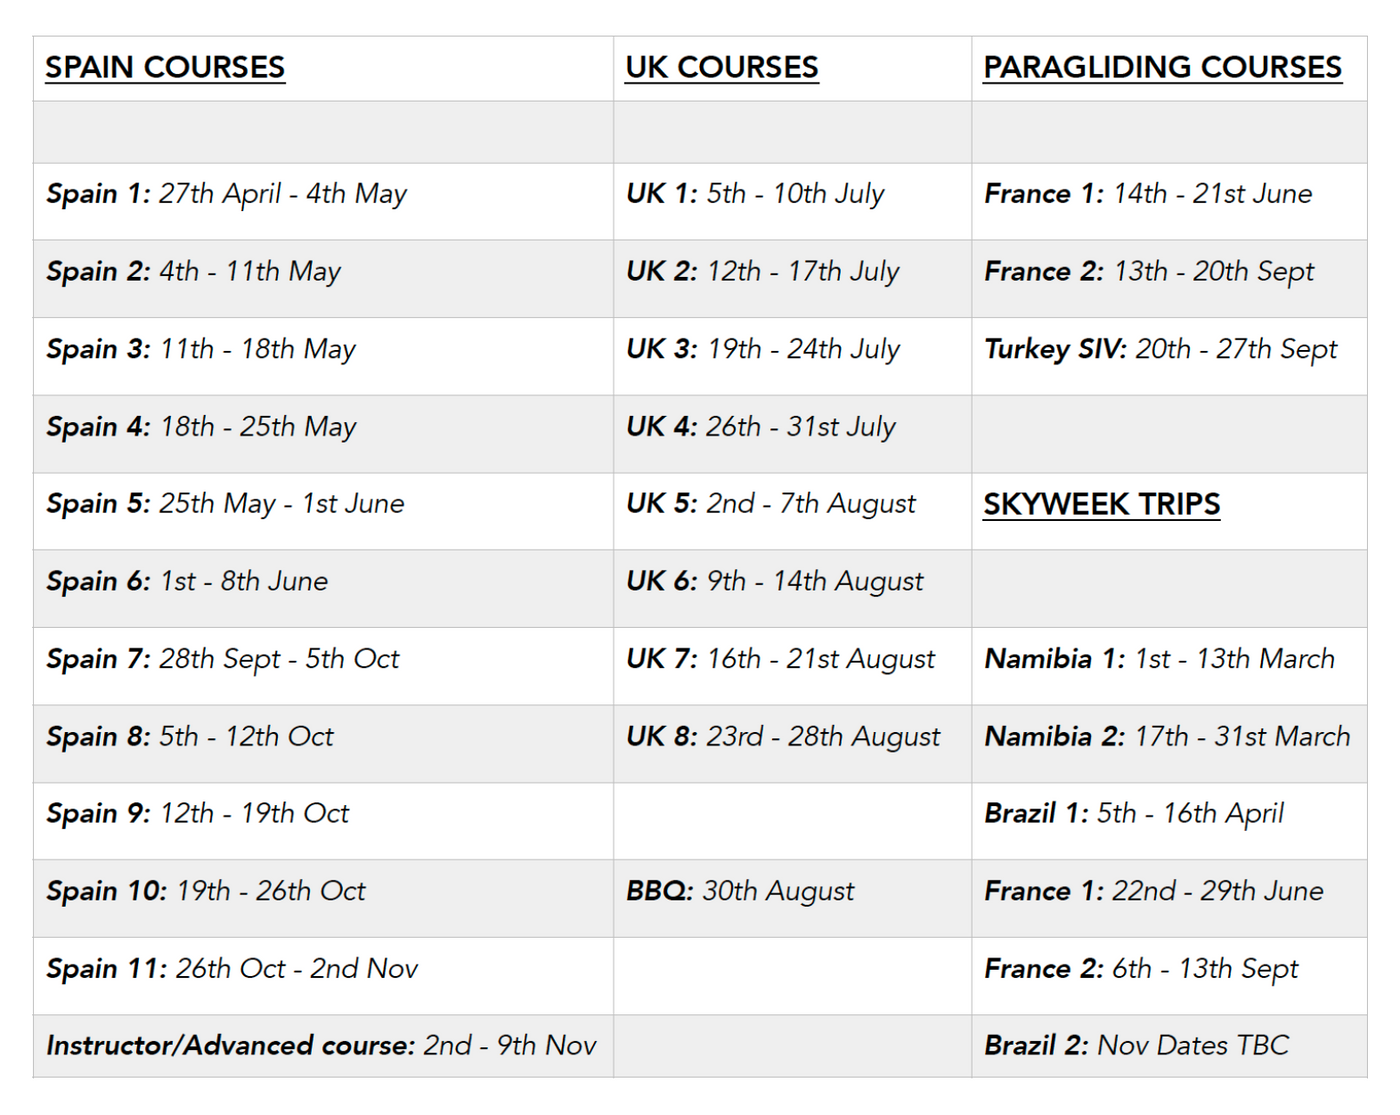Select the Instructor/Advanced course entry
The image size is (1400, 1115).
[321, 1046]
